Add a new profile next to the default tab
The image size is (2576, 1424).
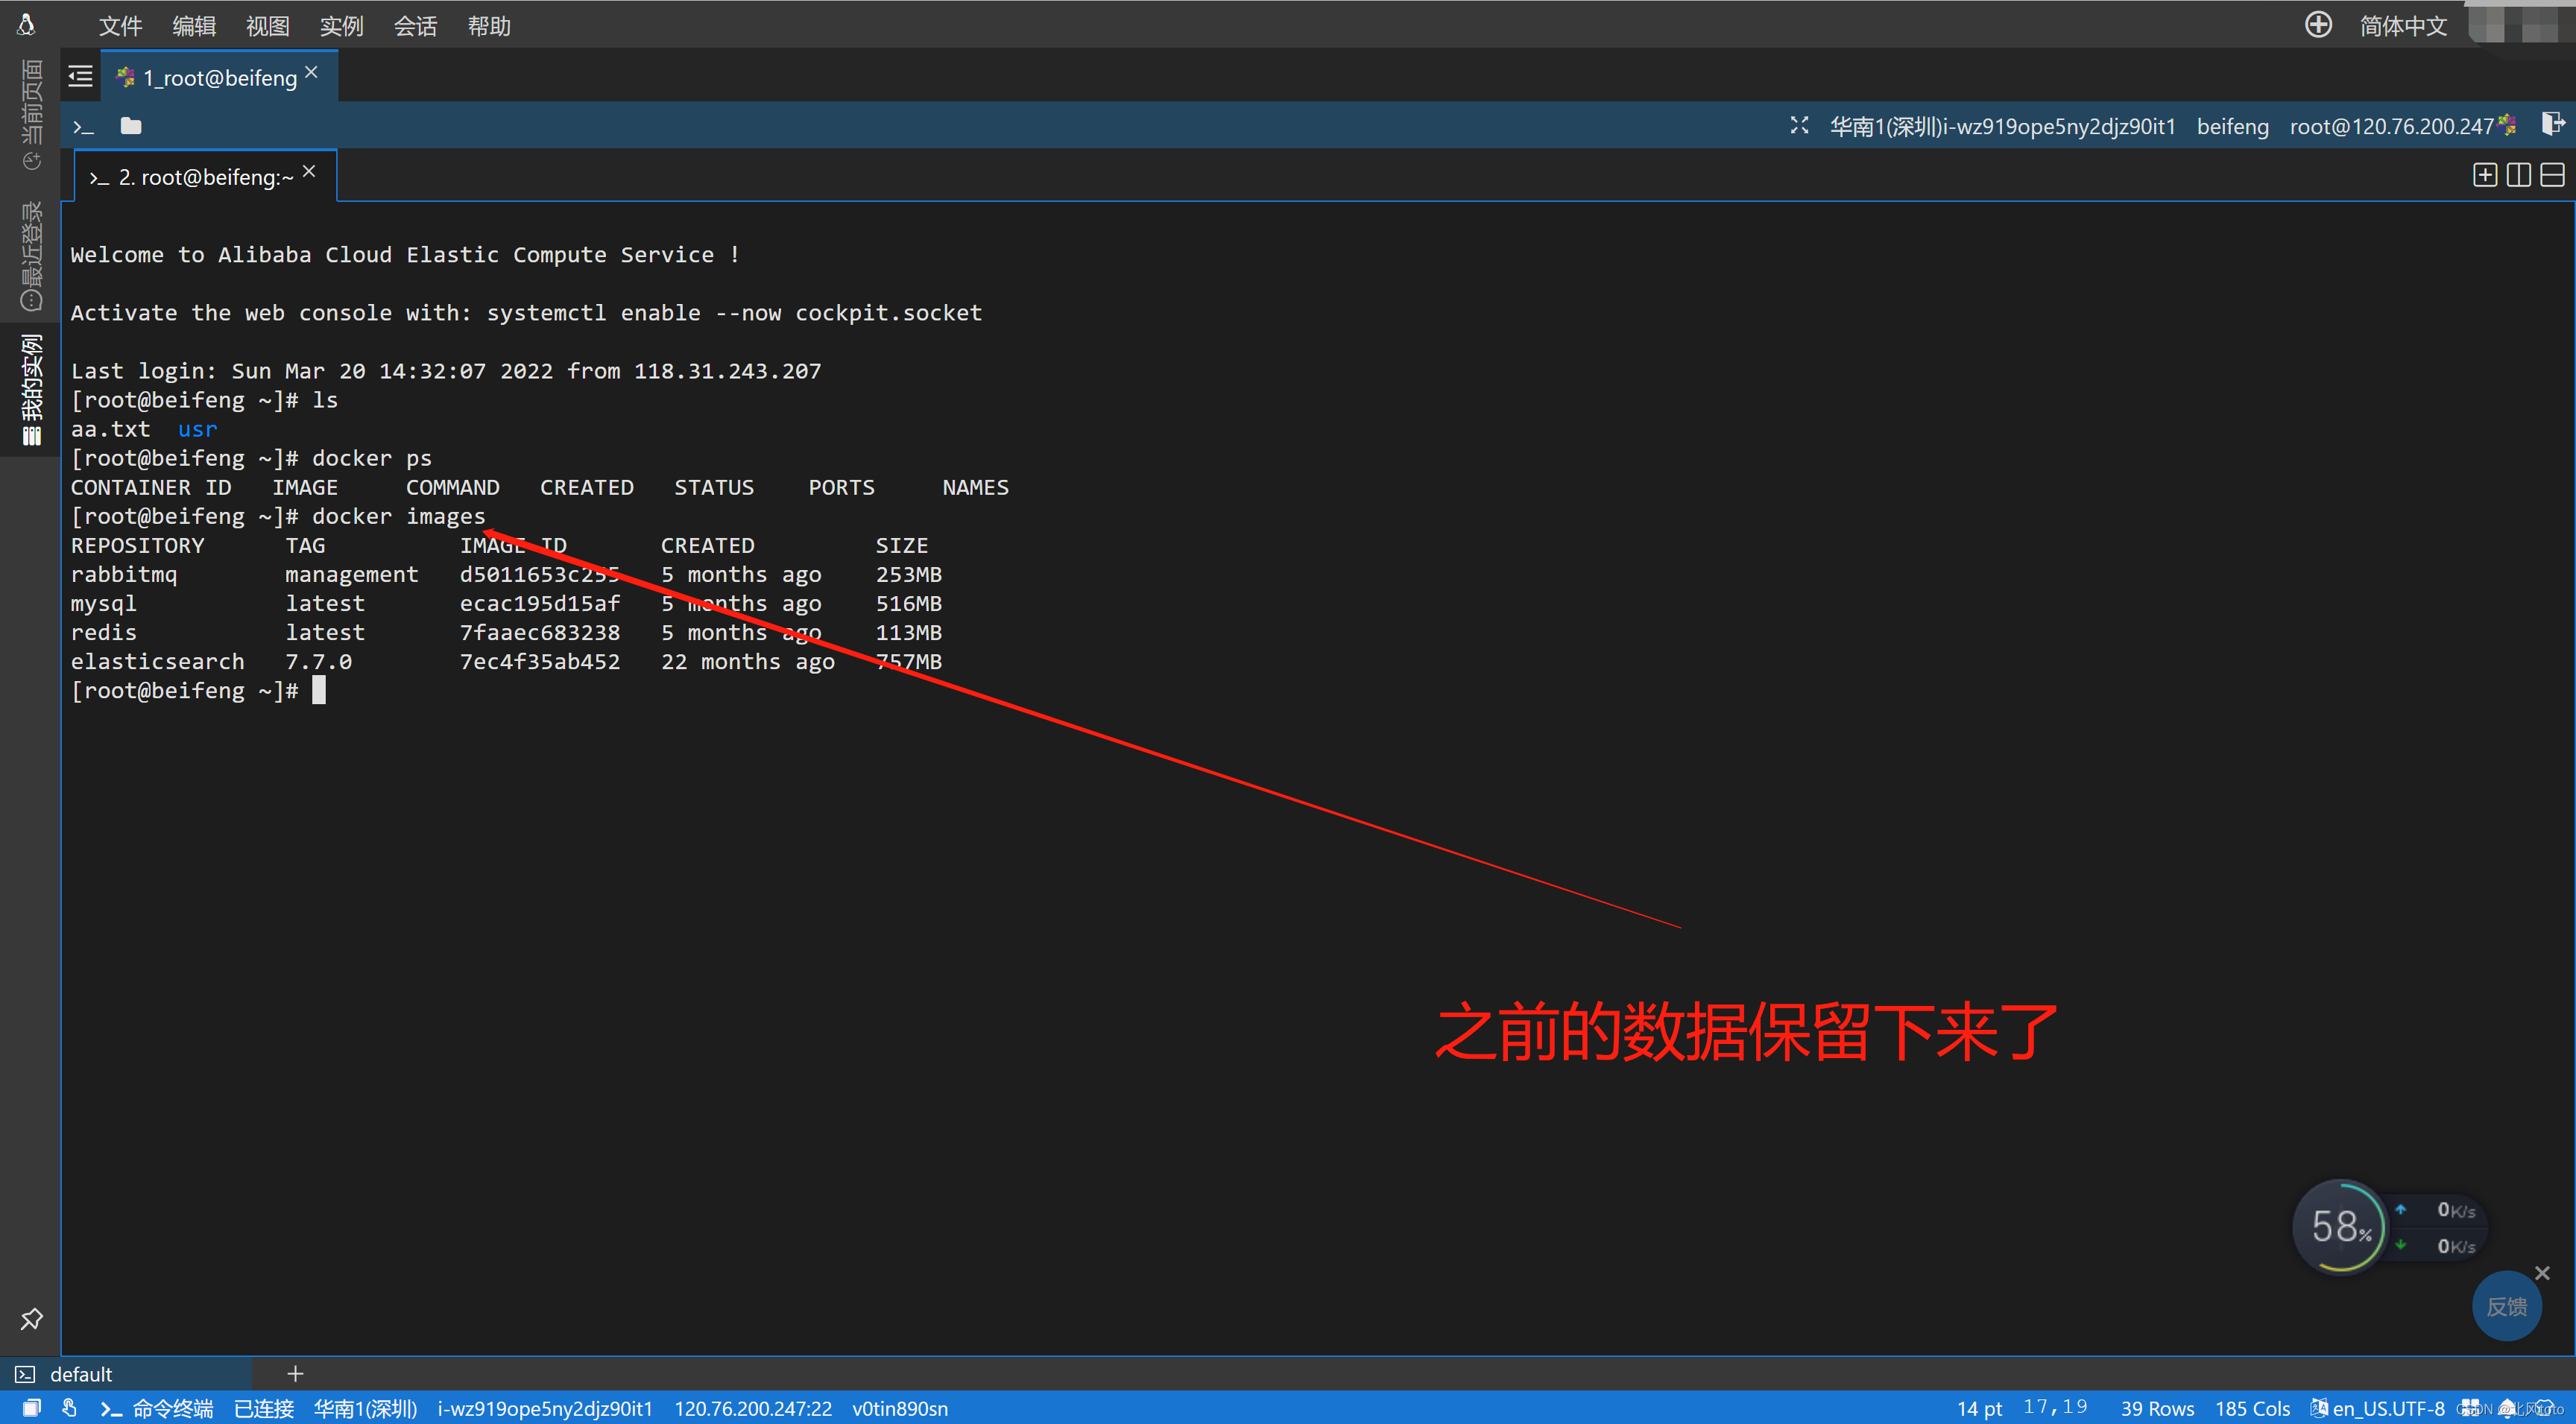[x=295, y=1373]
